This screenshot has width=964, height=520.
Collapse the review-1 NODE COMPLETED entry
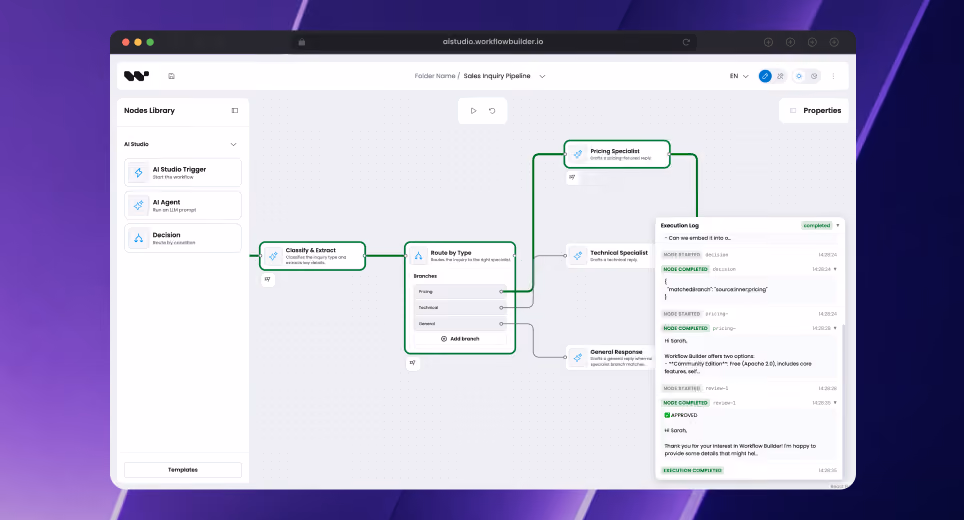(835, 403)
